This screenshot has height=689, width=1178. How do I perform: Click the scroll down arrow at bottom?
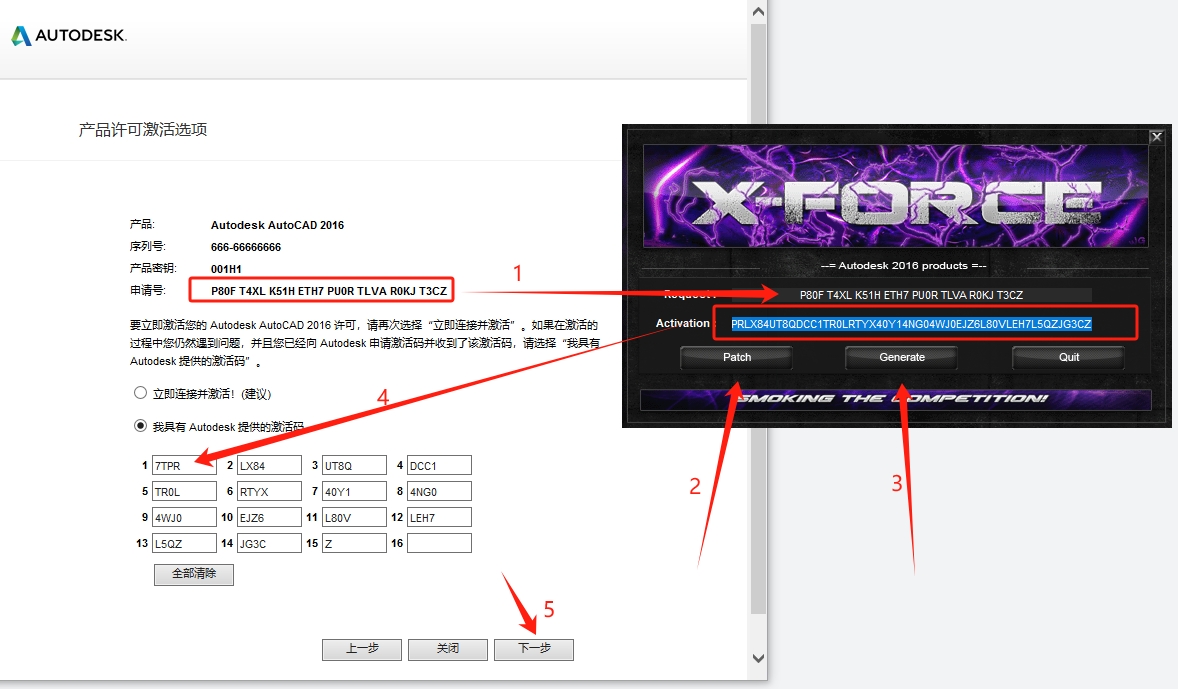pos(758,657)
